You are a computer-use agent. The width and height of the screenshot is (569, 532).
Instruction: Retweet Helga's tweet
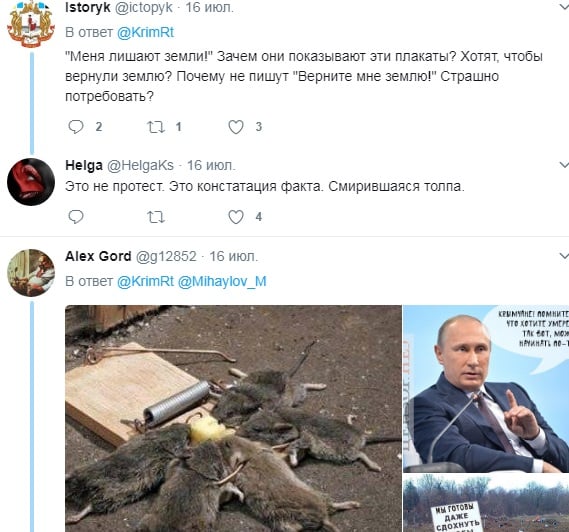coord(156,217)
